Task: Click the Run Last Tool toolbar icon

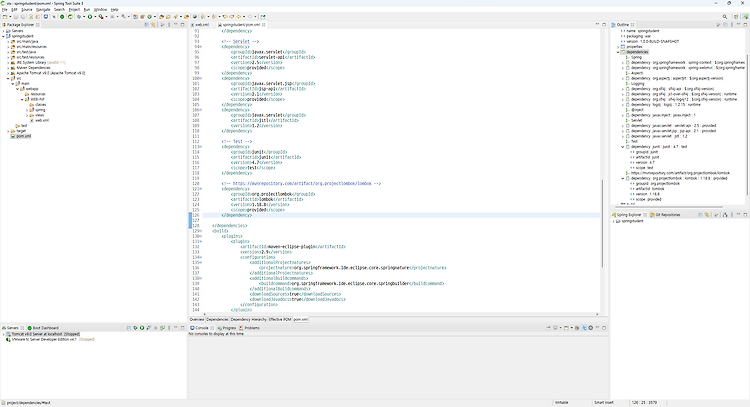Action: point(101,17)
